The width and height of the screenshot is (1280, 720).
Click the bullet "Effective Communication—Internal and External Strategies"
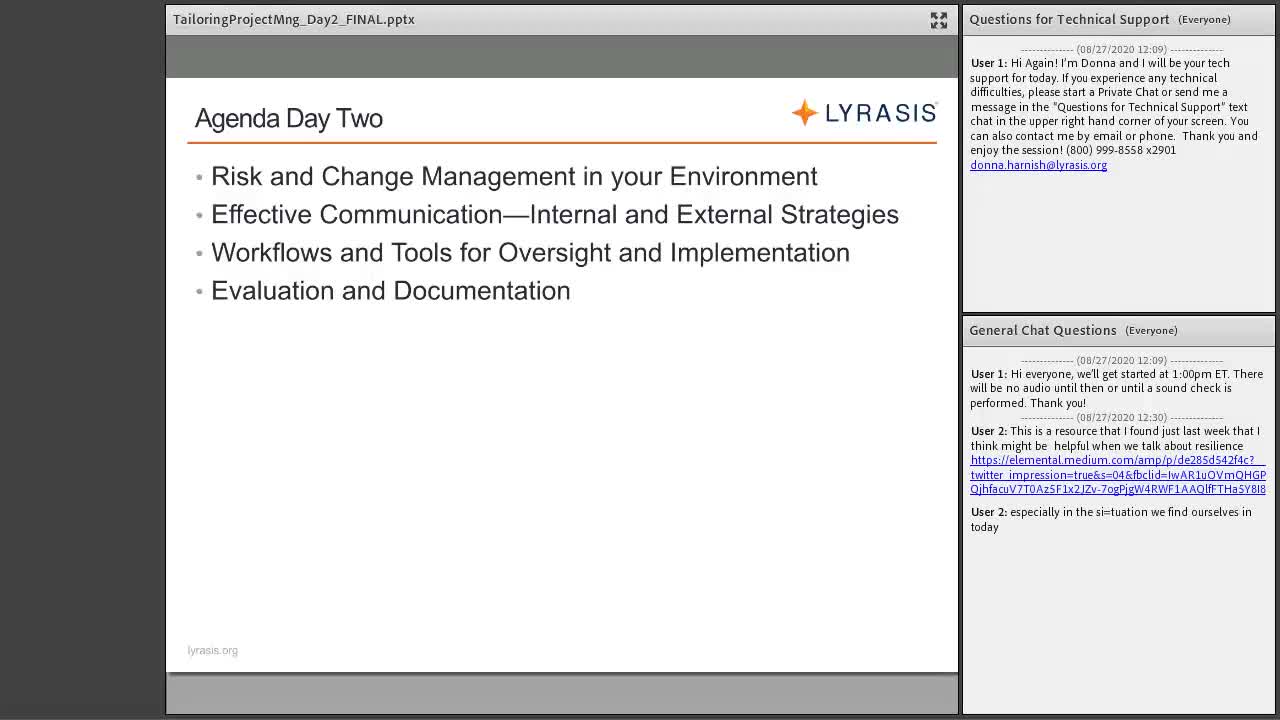[555, 214]
